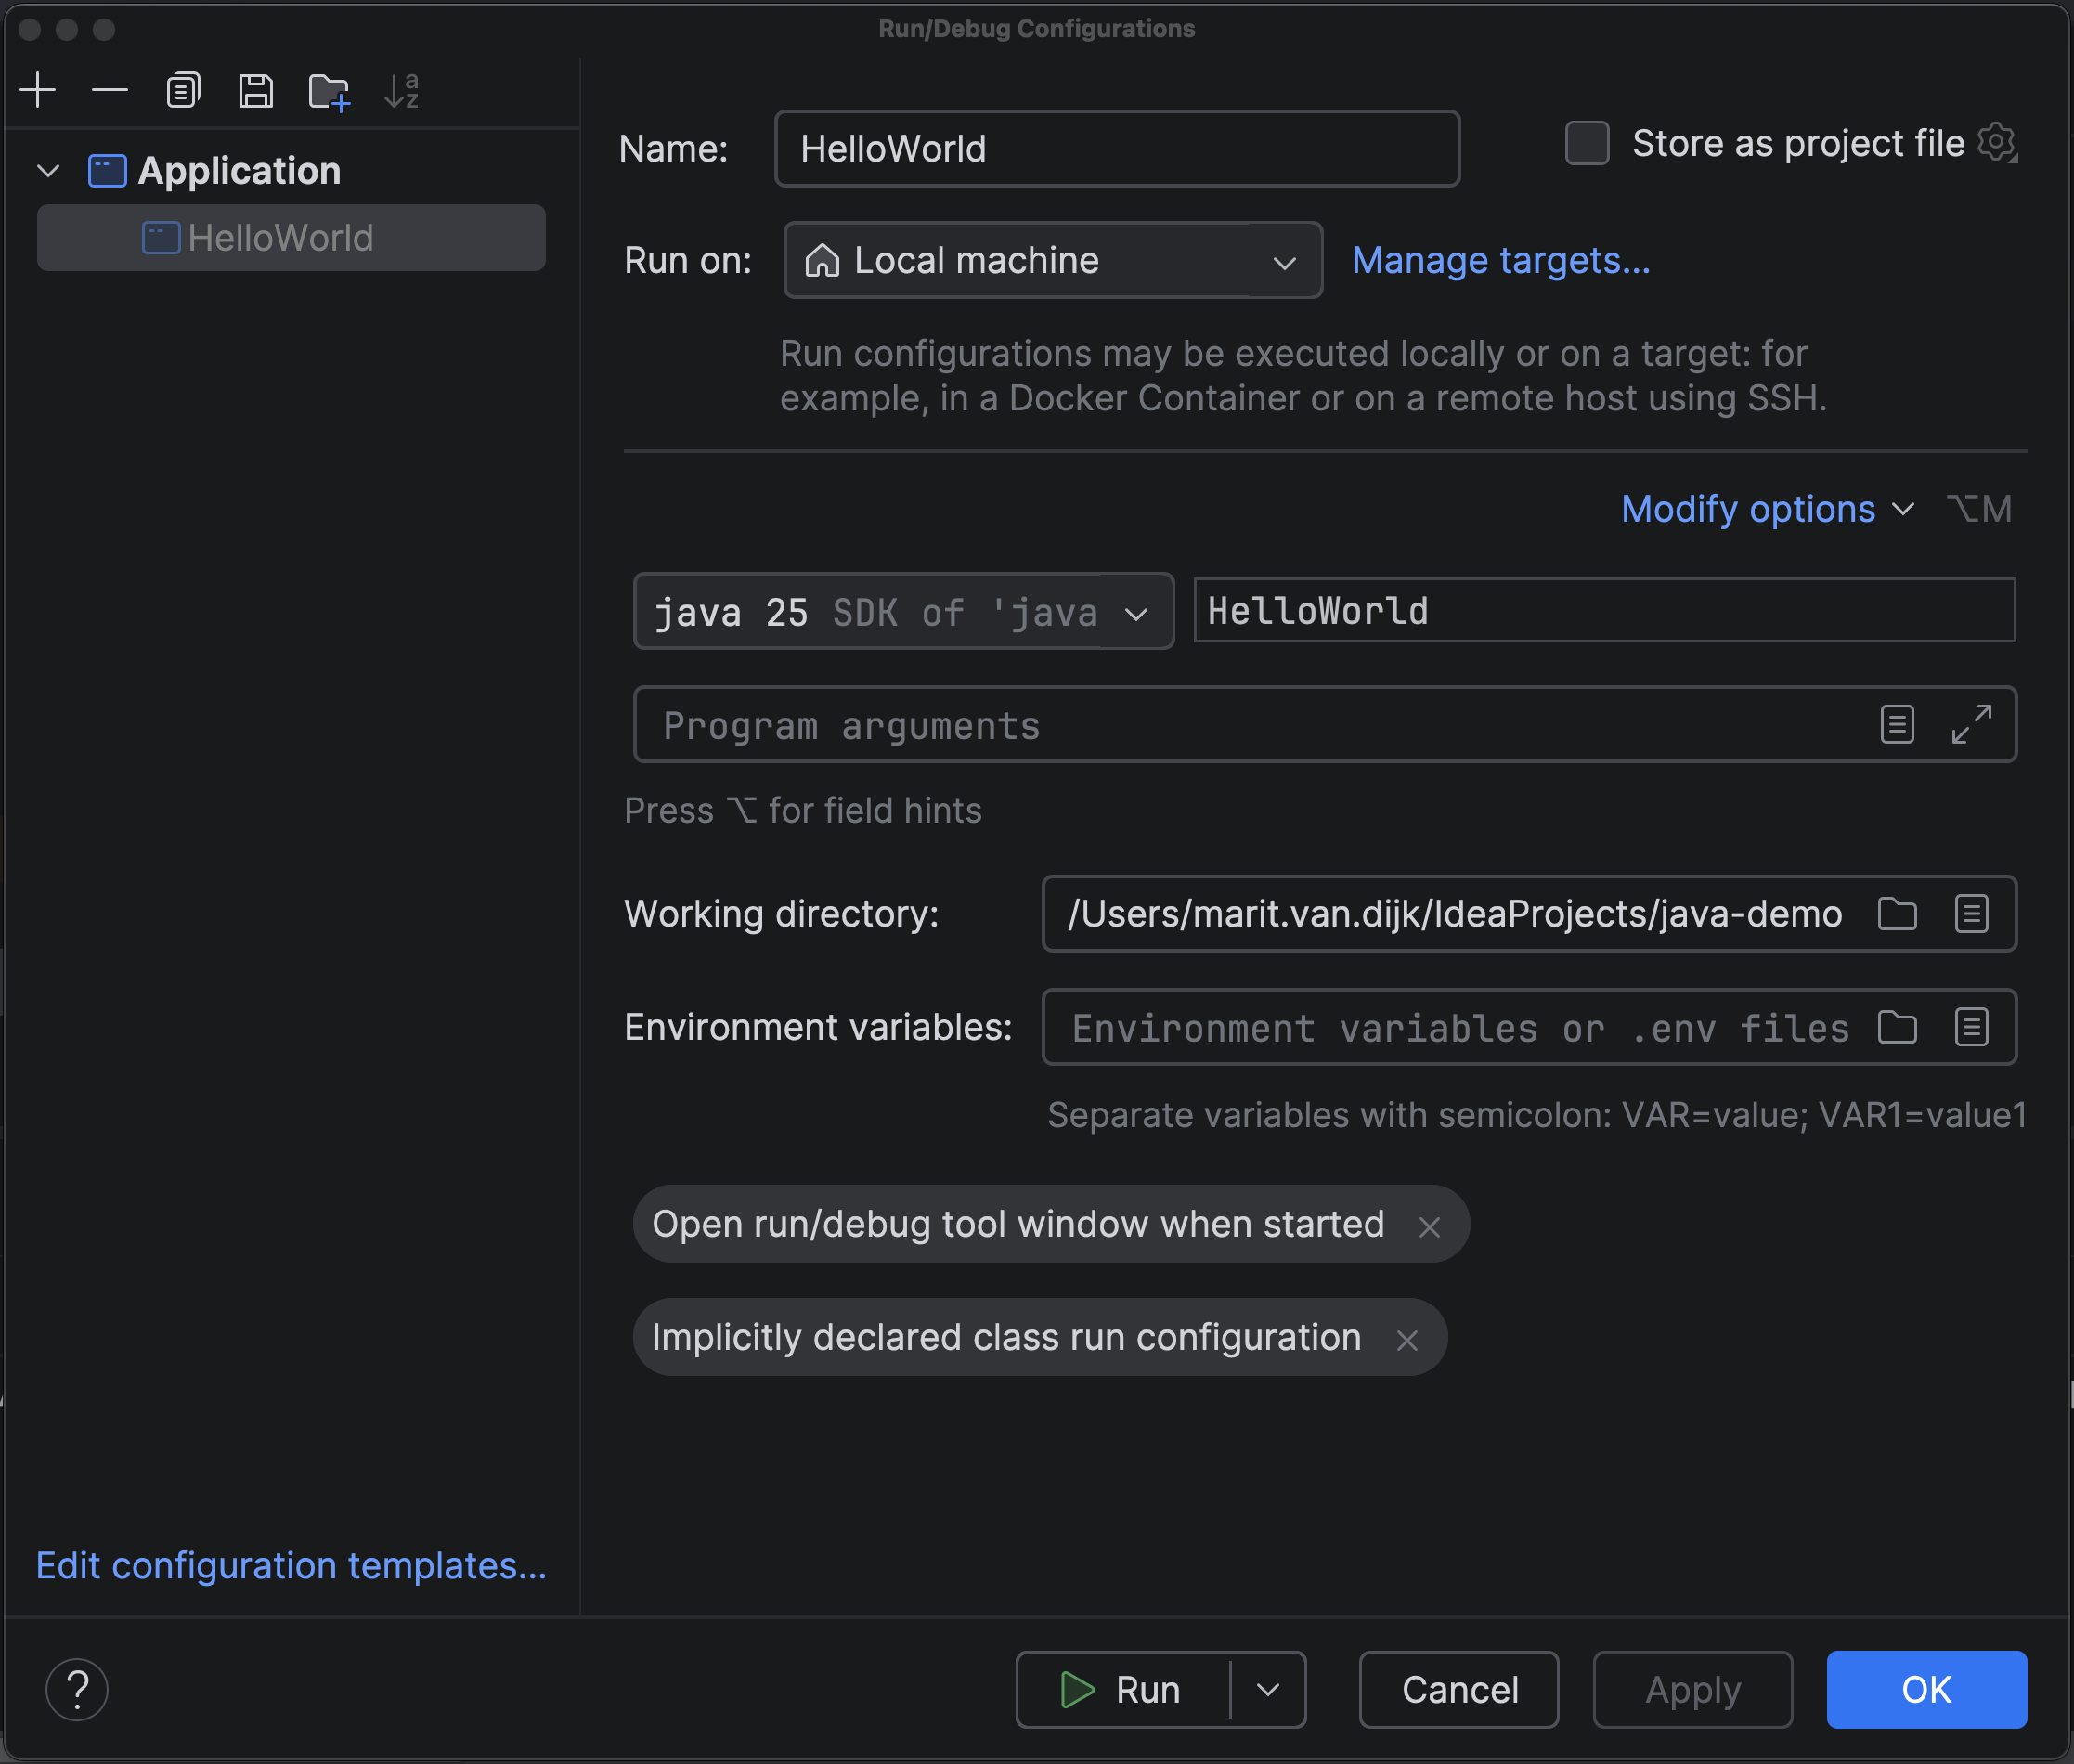Collapse the Application tree node
The height and width of the screenshot is (1764, 2074).
tap(48, 171)
